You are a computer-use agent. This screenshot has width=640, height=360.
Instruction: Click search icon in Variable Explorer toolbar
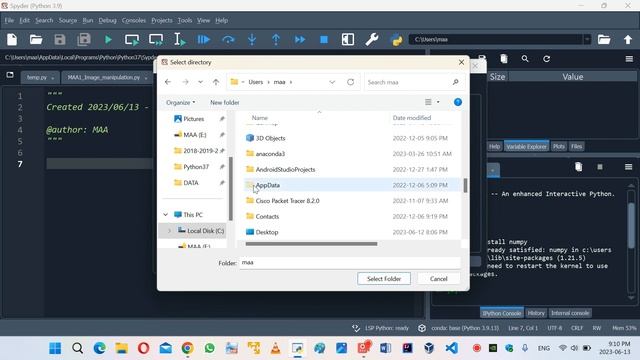[525, 59]
